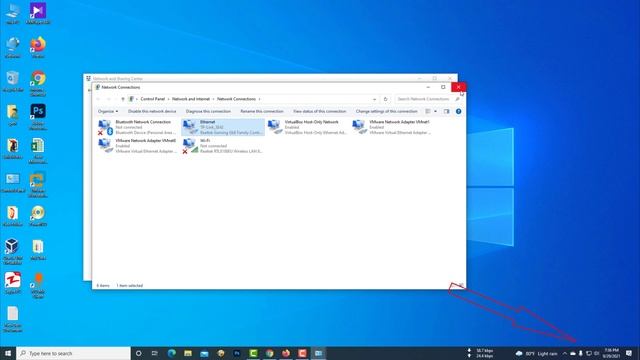Click the refresh button beside address bar
Image resolution: width=640 pixels, height=360 pixels.
click(385, 99)
